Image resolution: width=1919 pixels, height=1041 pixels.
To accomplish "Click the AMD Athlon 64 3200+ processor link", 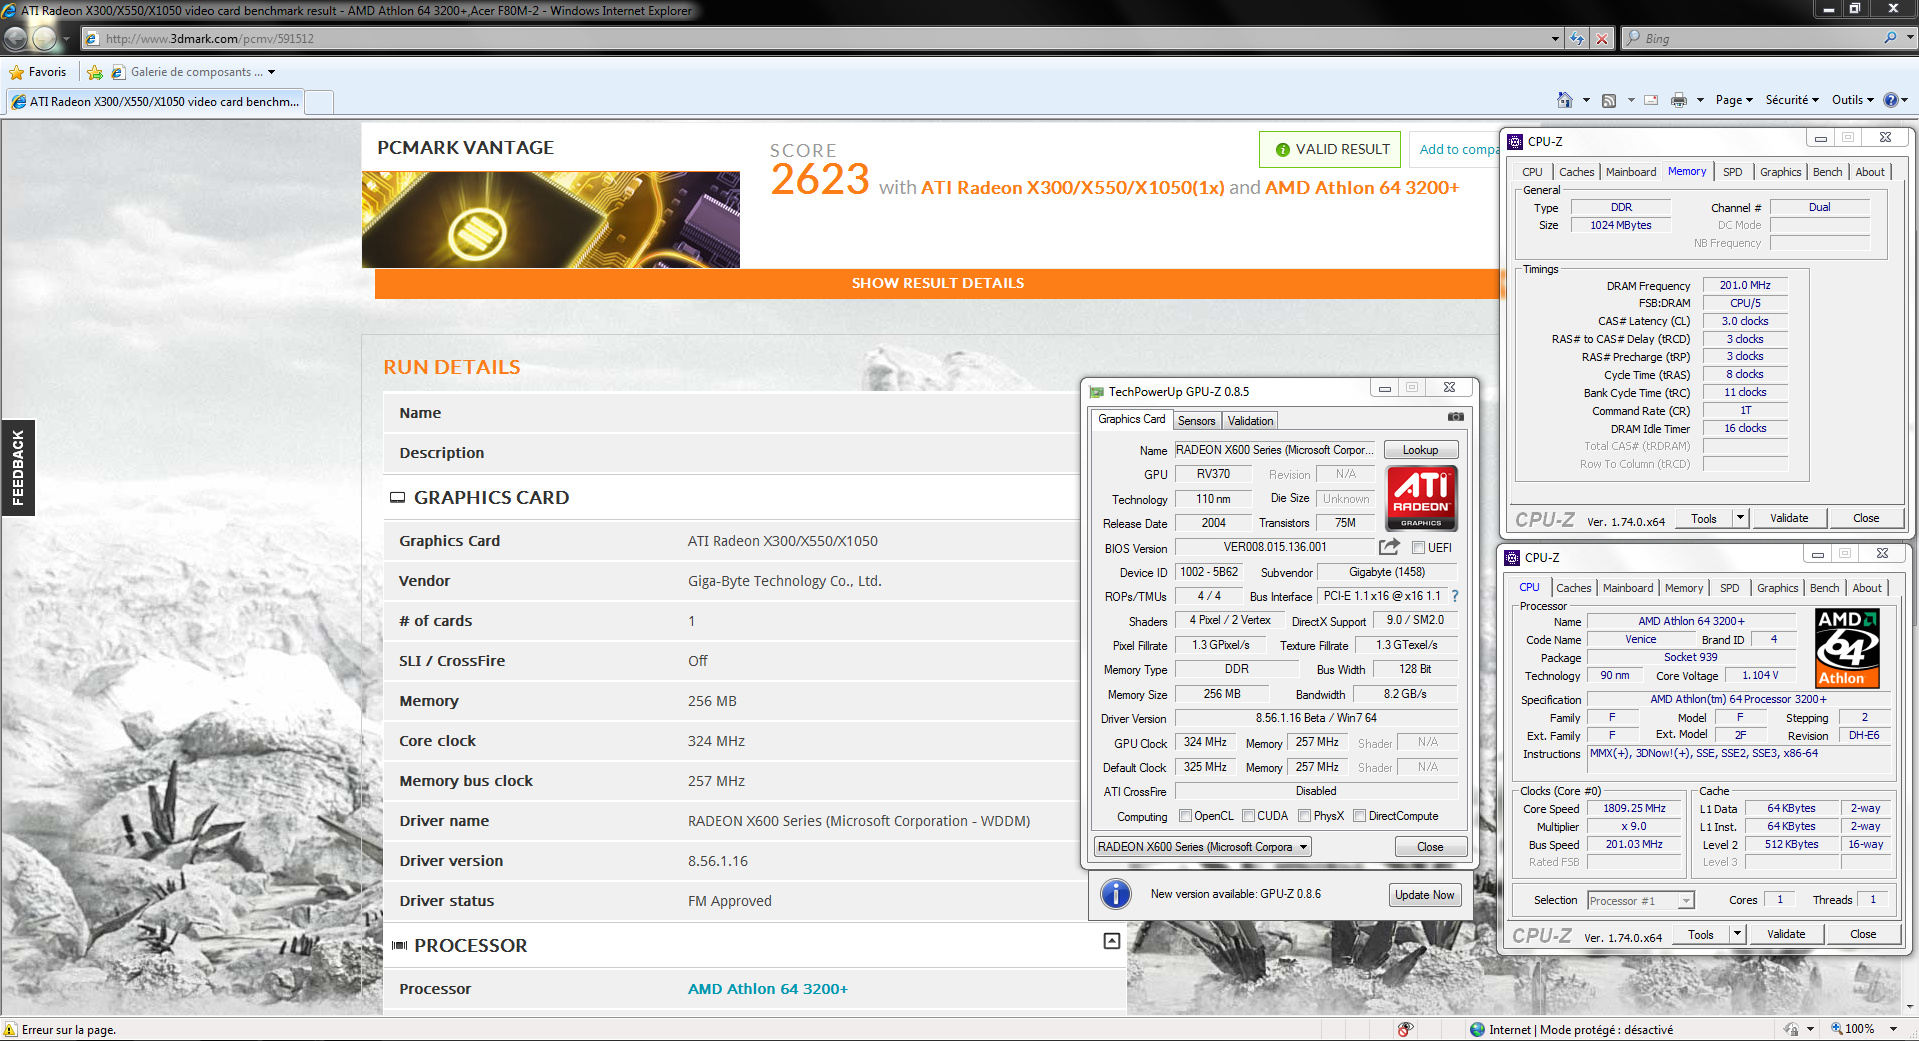I will 768,989.
